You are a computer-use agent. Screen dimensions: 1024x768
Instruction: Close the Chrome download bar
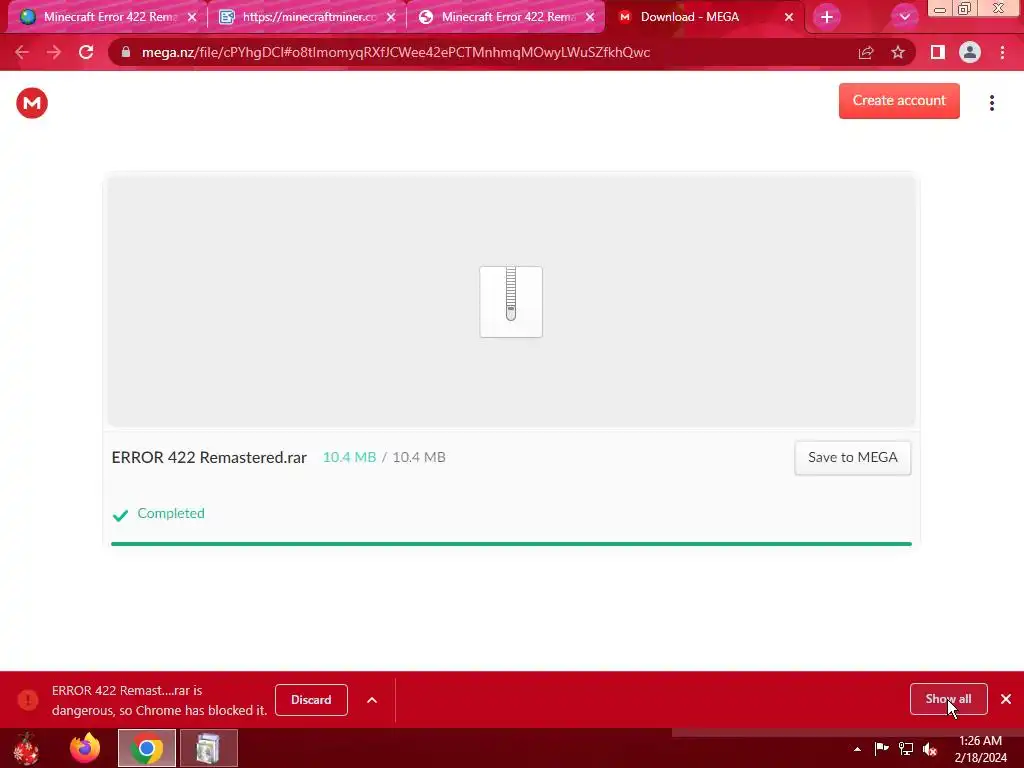tap(1006, 699)
